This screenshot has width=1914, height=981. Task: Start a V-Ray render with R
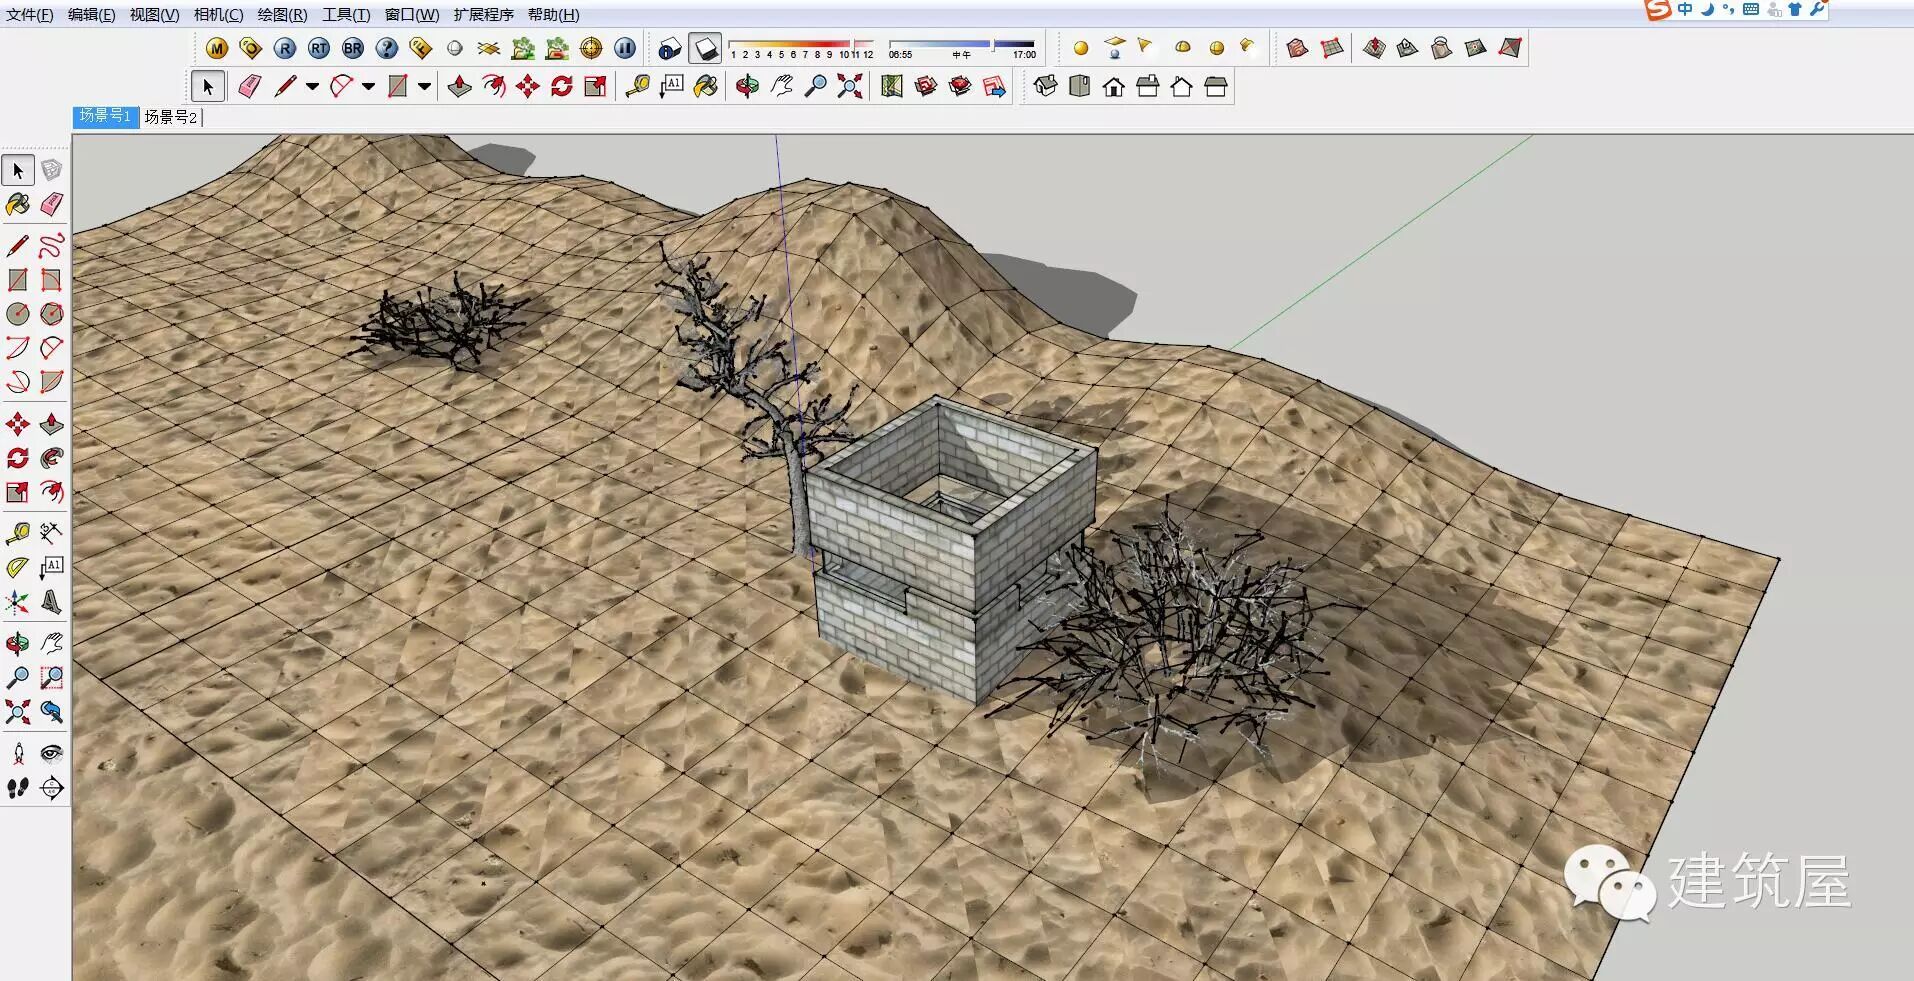pyautogui.click(x=285, y=48)
